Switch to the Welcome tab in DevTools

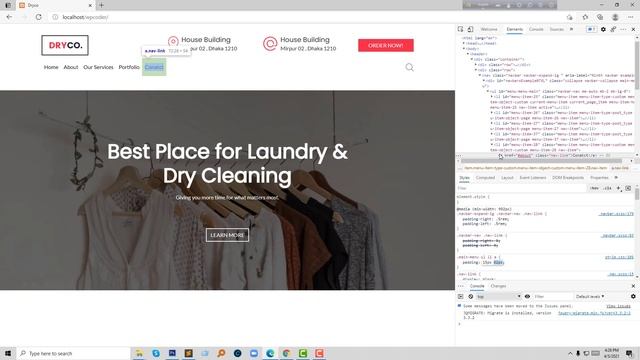tap(489, 29)
